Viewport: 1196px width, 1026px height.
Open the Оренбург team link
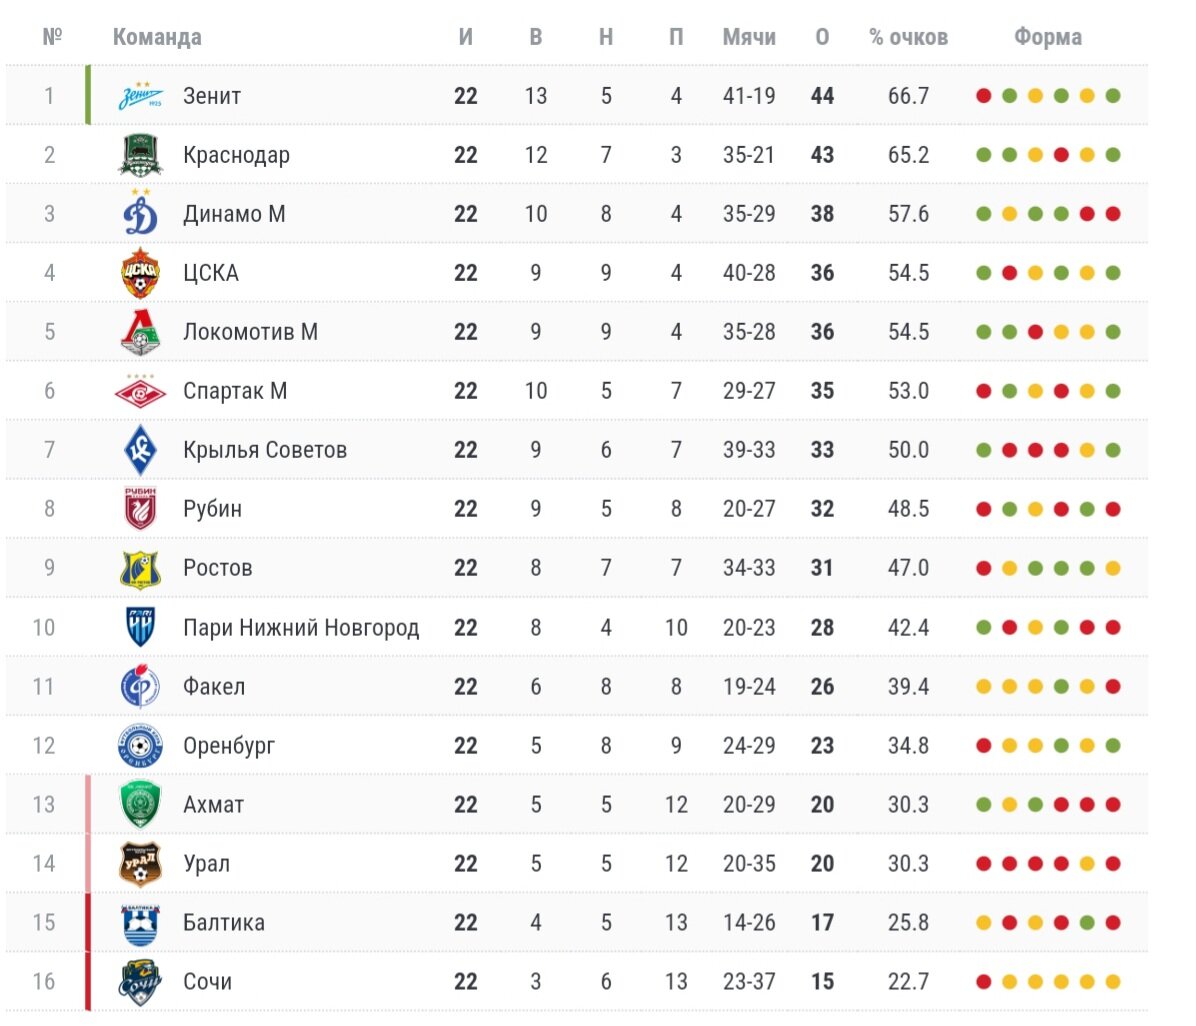229,746
